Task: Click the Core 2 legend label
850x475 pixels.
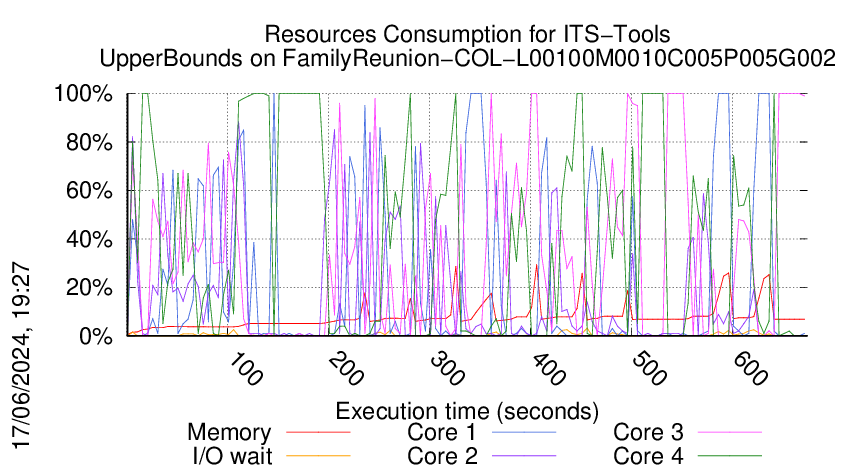Action: (442, 457)
